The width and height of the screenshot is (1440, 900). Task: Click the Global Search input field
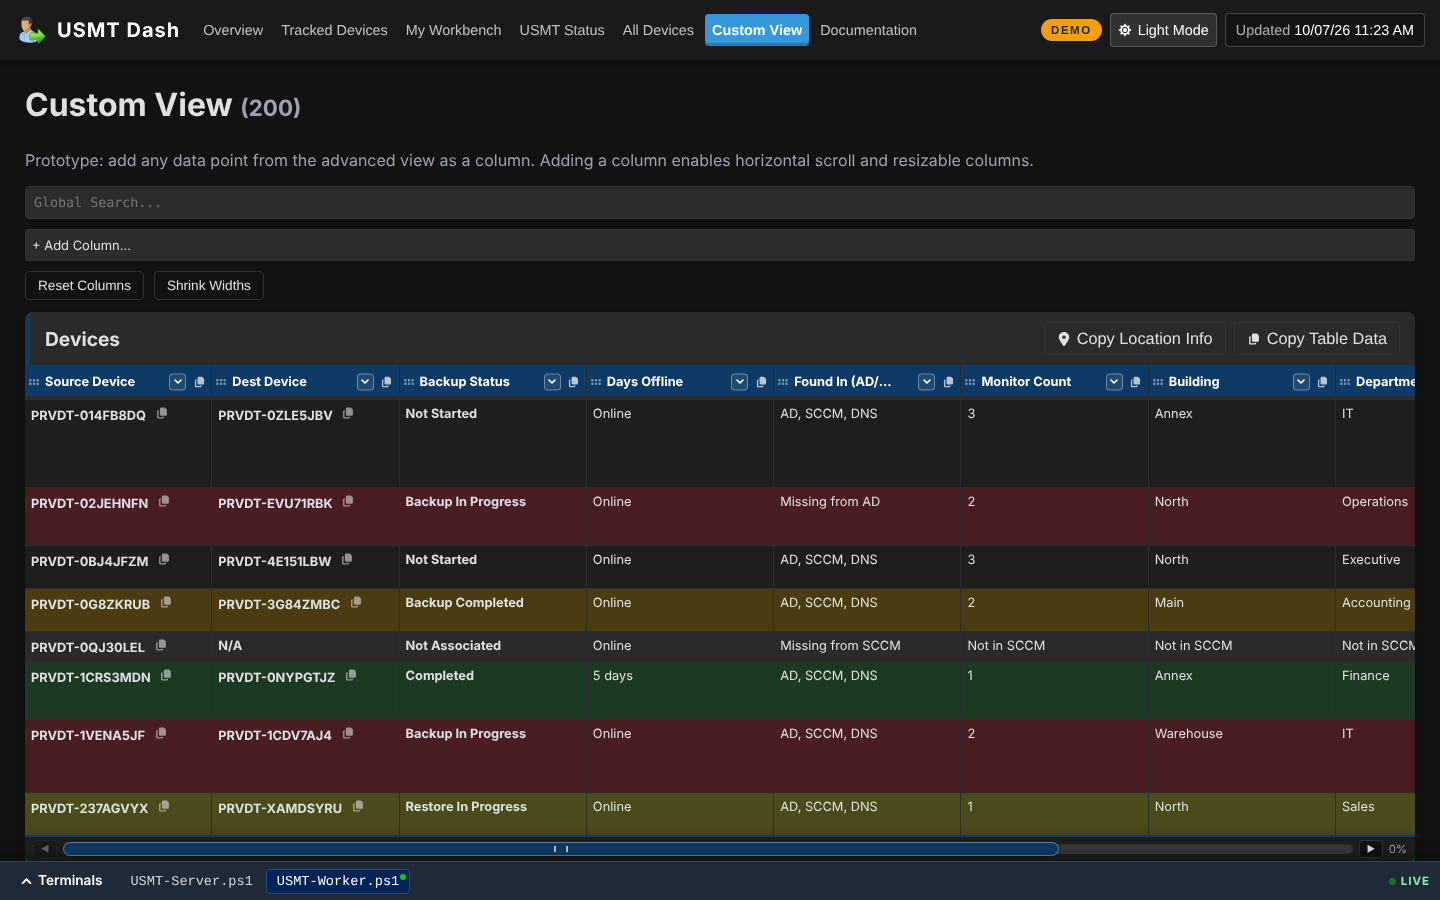pyautogui.click(x=720, y=202)
